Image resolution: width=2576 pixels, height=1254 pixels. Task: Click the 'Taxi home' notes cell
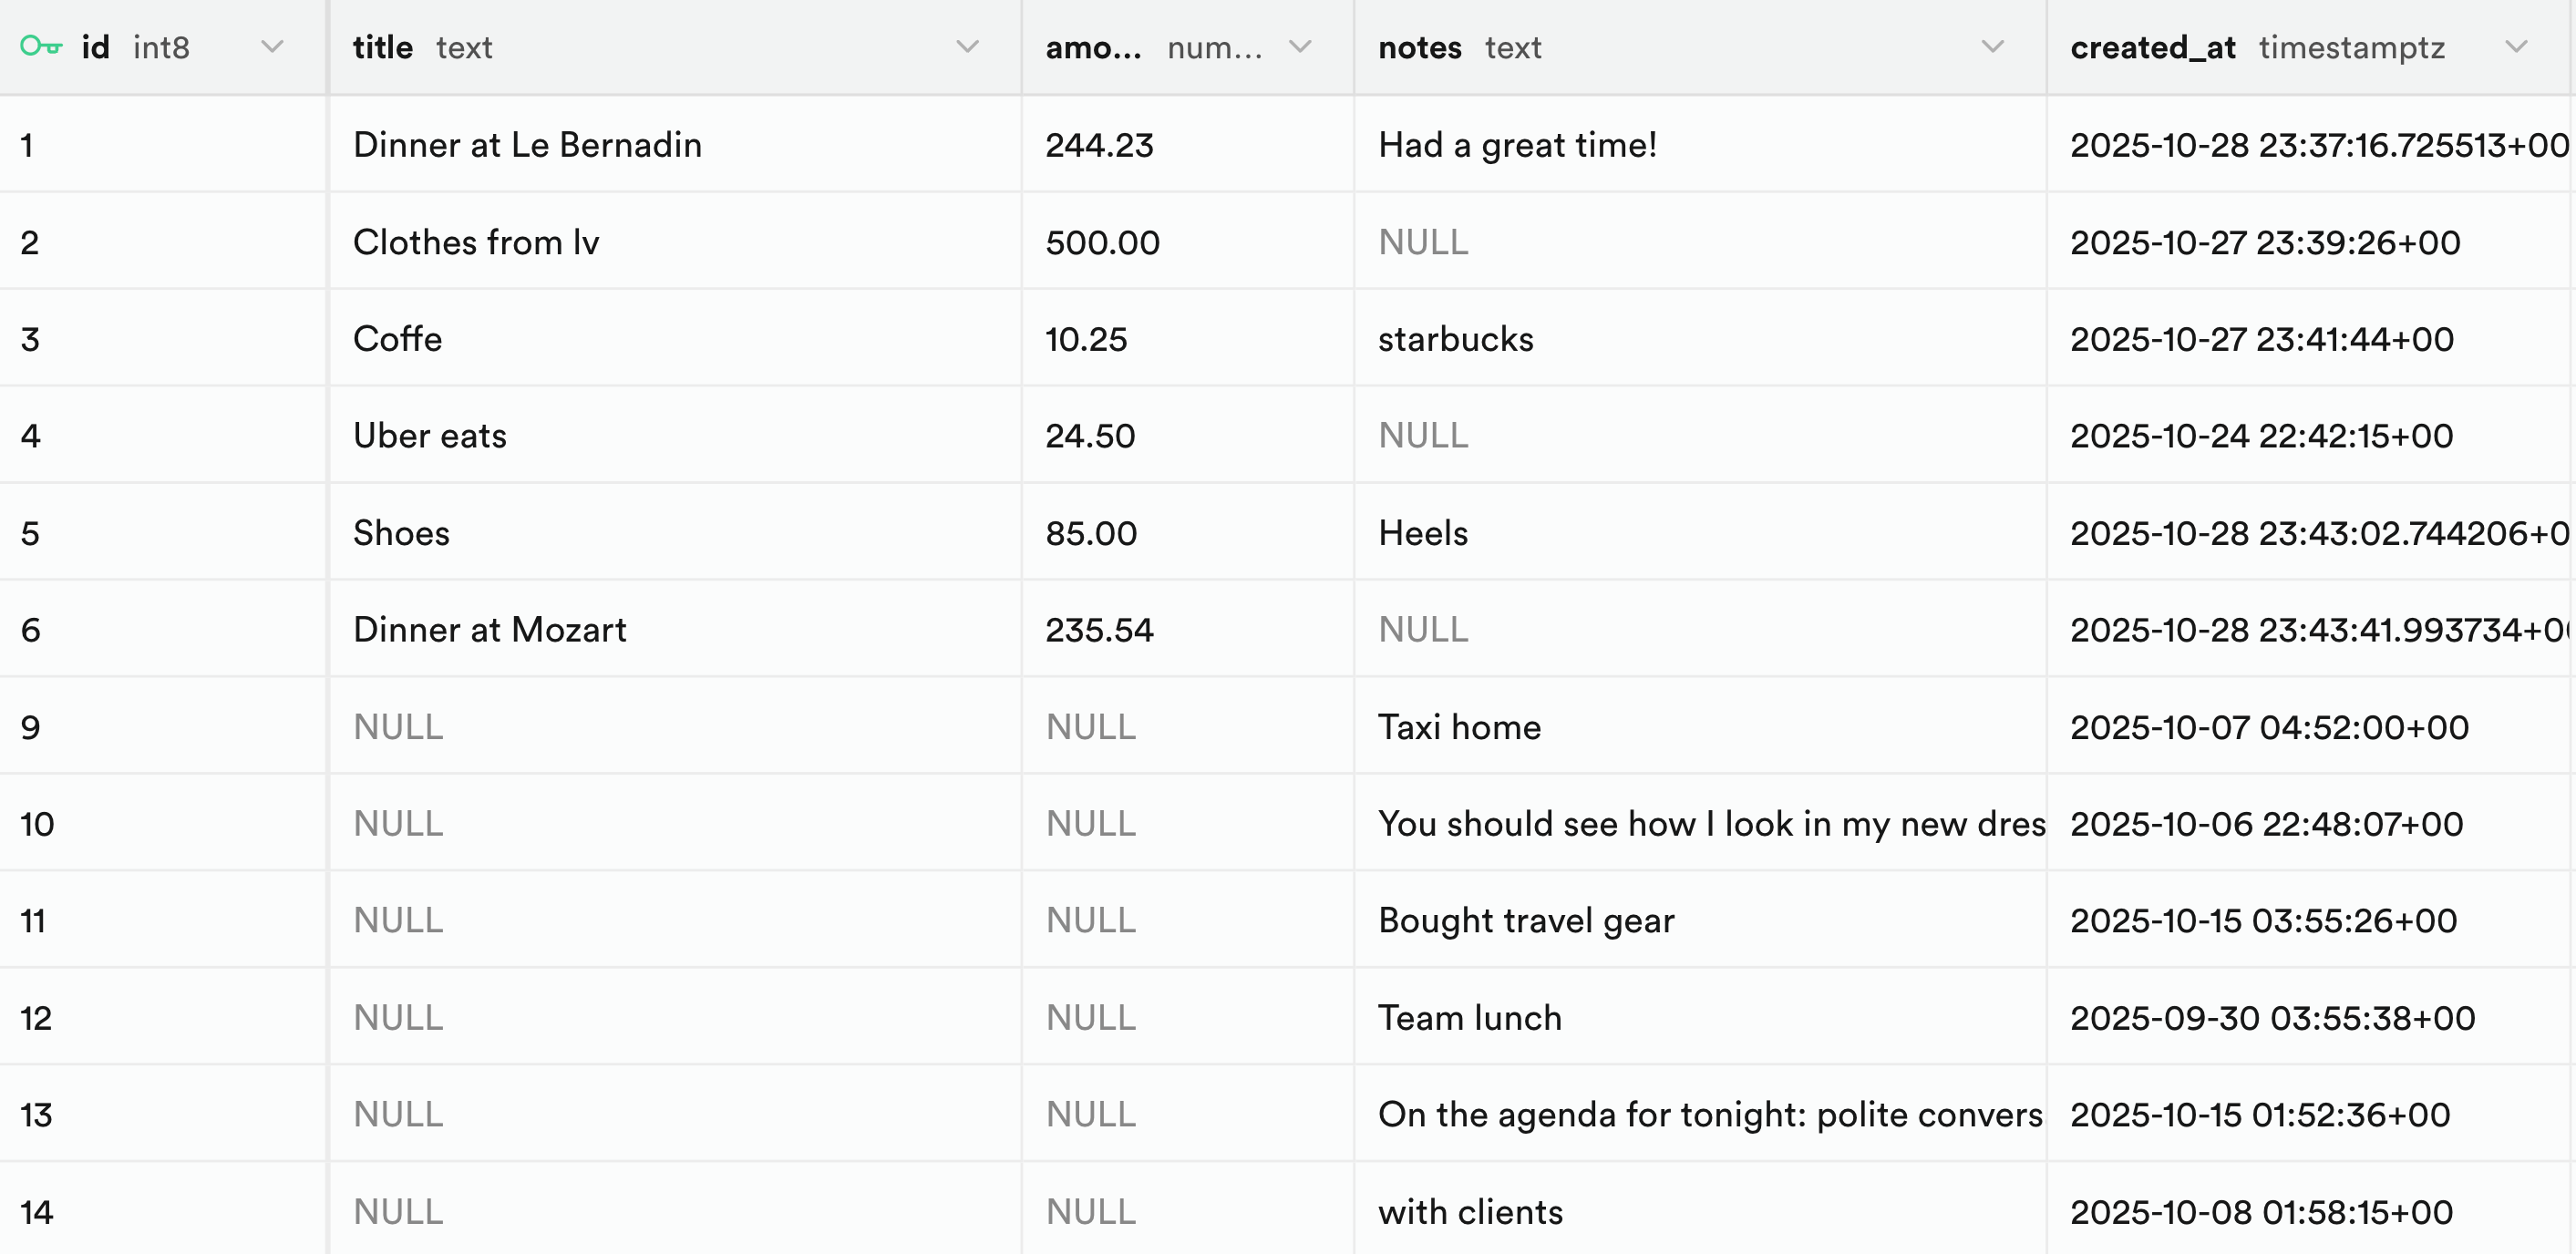pos(1459,727)
